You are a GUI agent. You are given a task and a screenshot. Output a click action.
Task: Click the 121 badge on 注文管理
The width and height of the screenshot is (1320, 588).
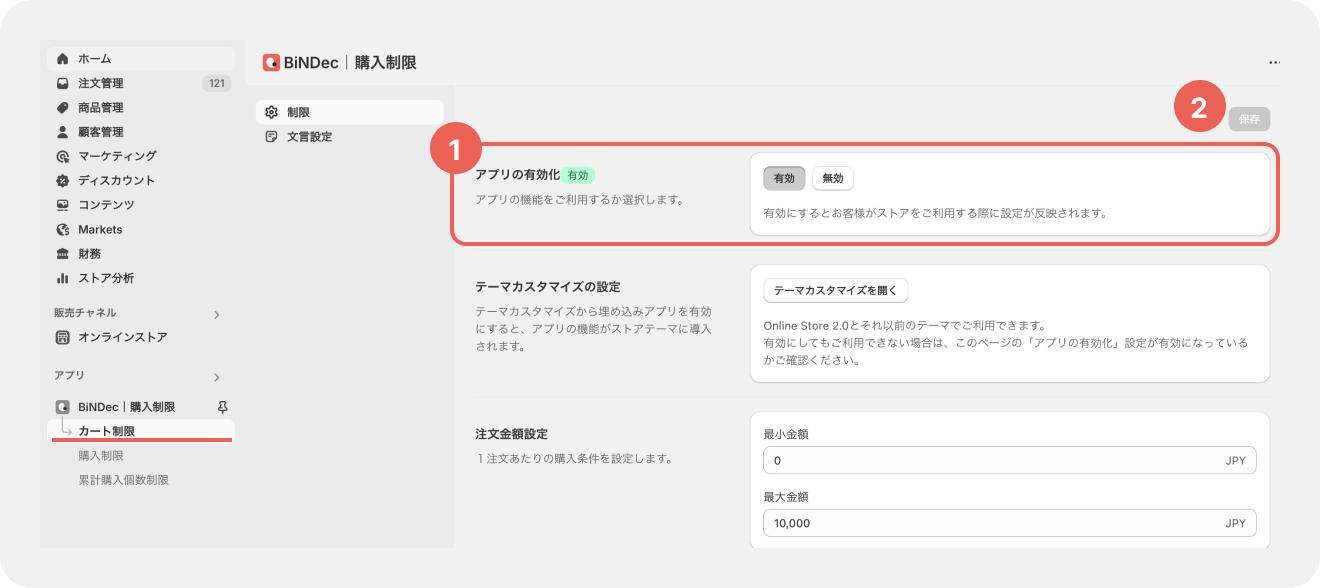(x=216, y=83)
